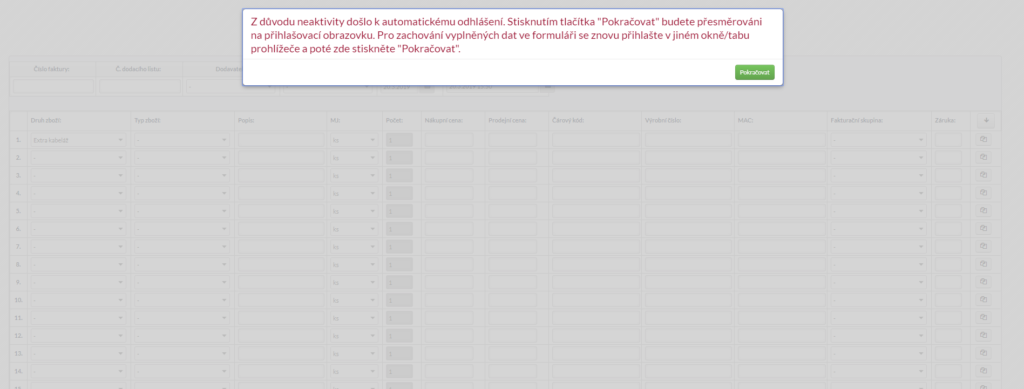Open the Druh zboží dropdown in row 6
The height and width of the screenshot is (389, 1024).
pos(78,228)
